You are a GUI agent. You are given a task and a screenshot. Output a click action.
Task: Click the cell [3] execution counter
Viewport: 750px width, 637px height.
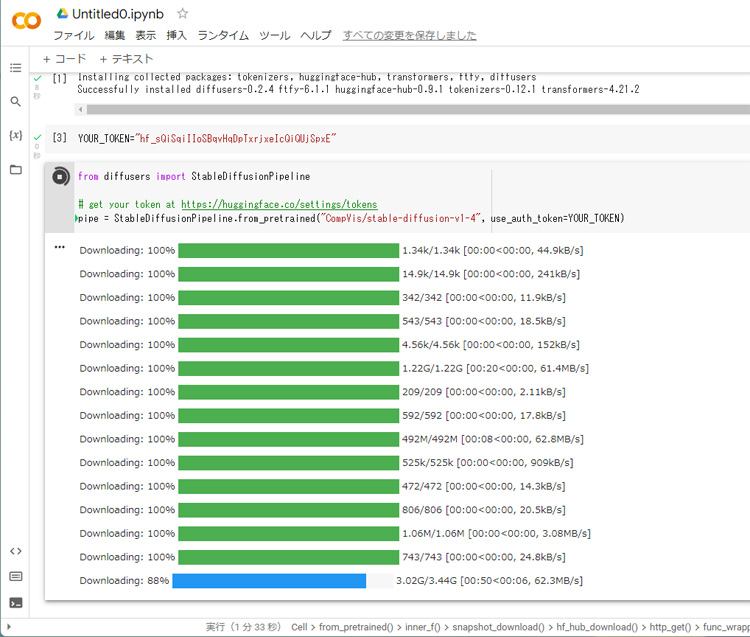(59, 138)
